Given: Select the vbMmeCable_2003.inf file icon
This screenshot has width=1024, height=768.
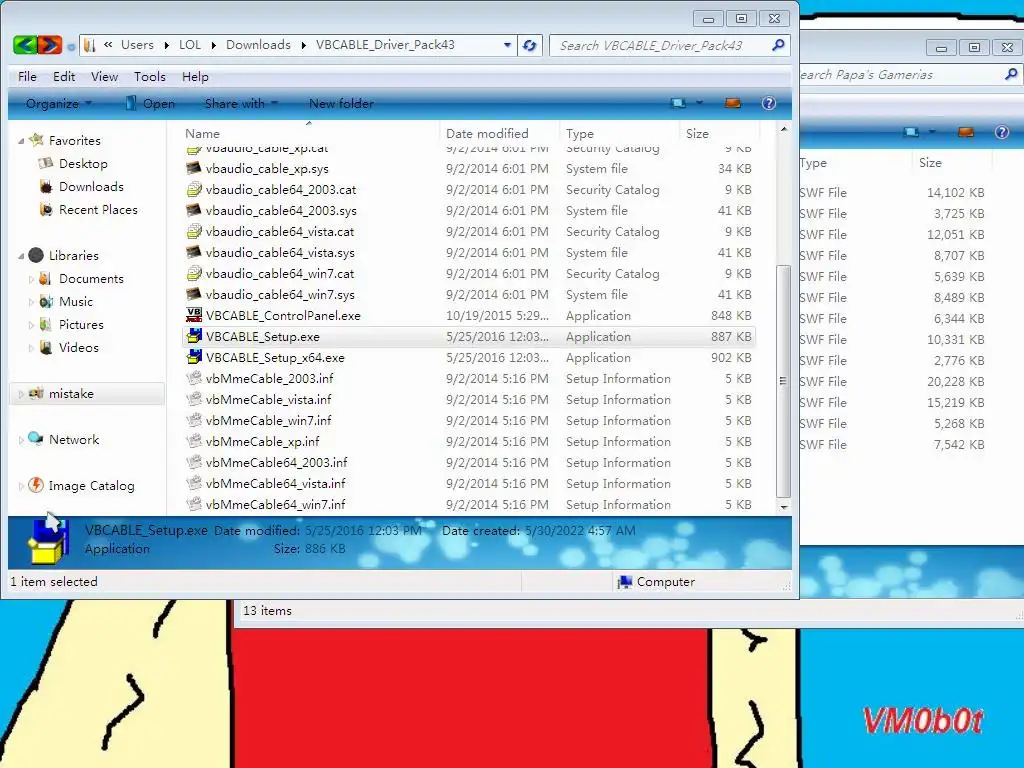Looking at the screenshot, I should pos(194,378).
